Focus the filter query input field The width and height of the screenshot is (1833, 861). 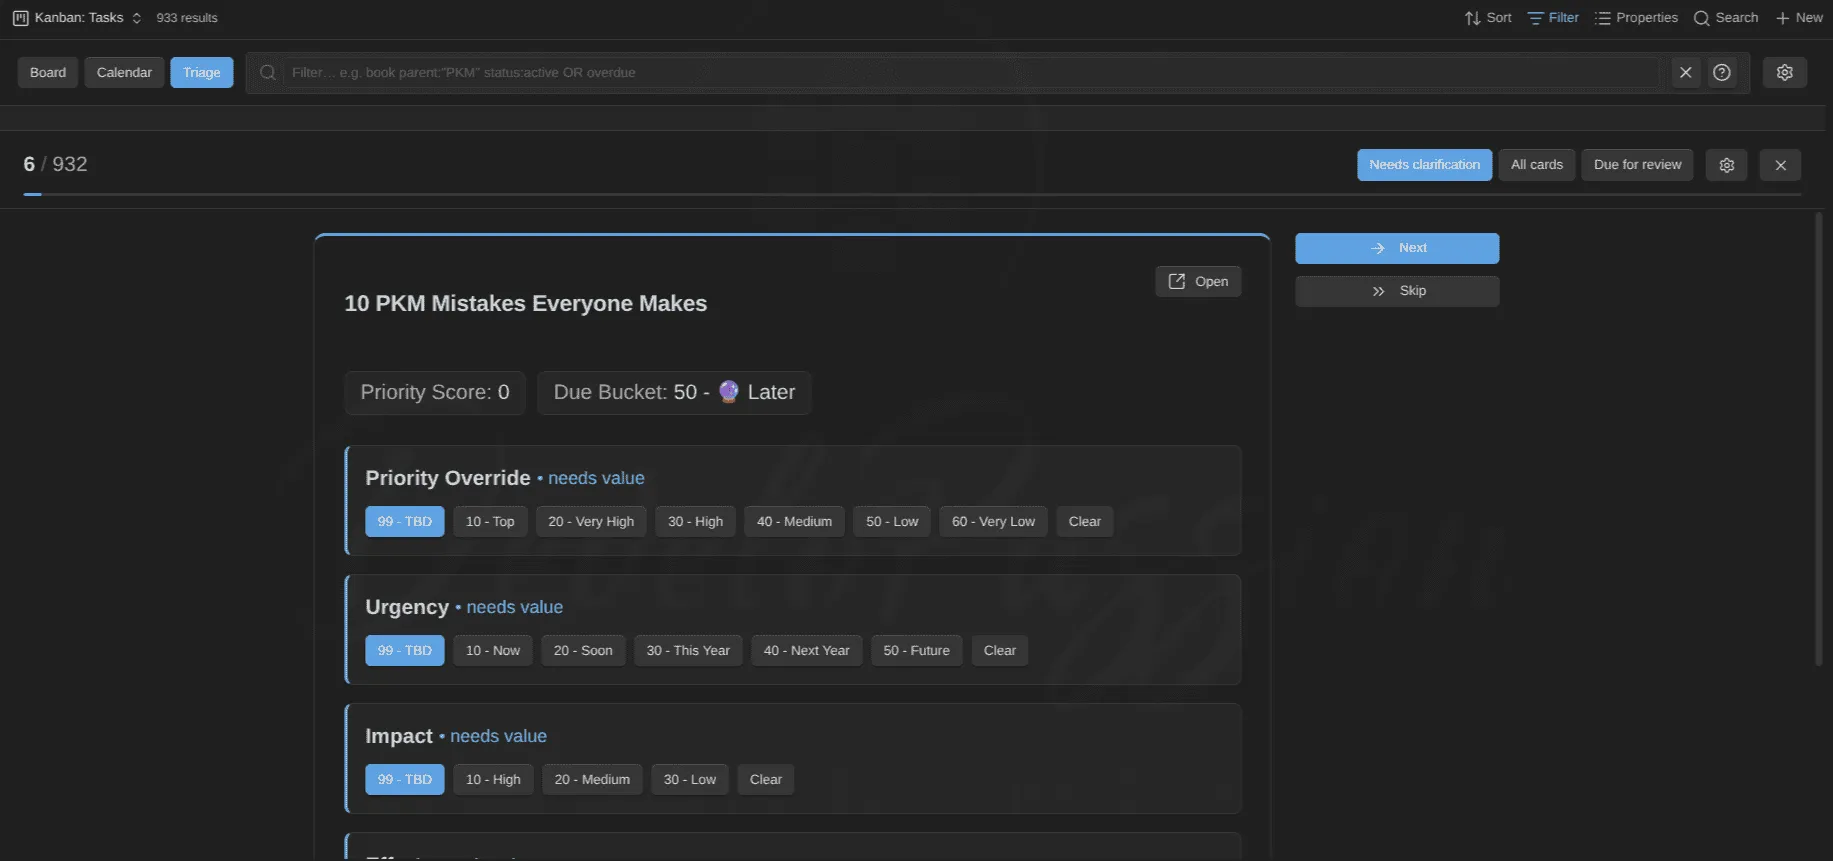point(970,72)
